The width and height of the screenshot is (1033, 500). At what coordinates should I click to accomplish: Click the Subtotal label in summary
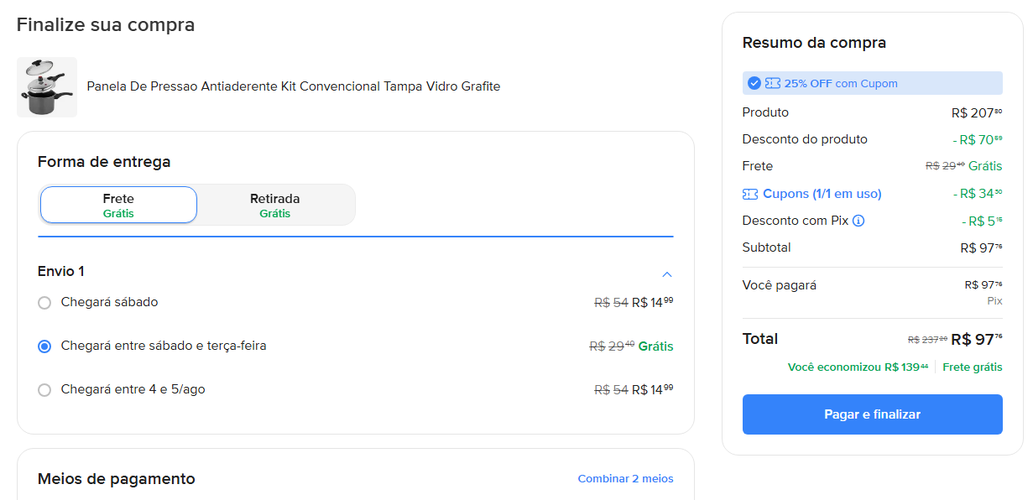(x=766, y=248)
